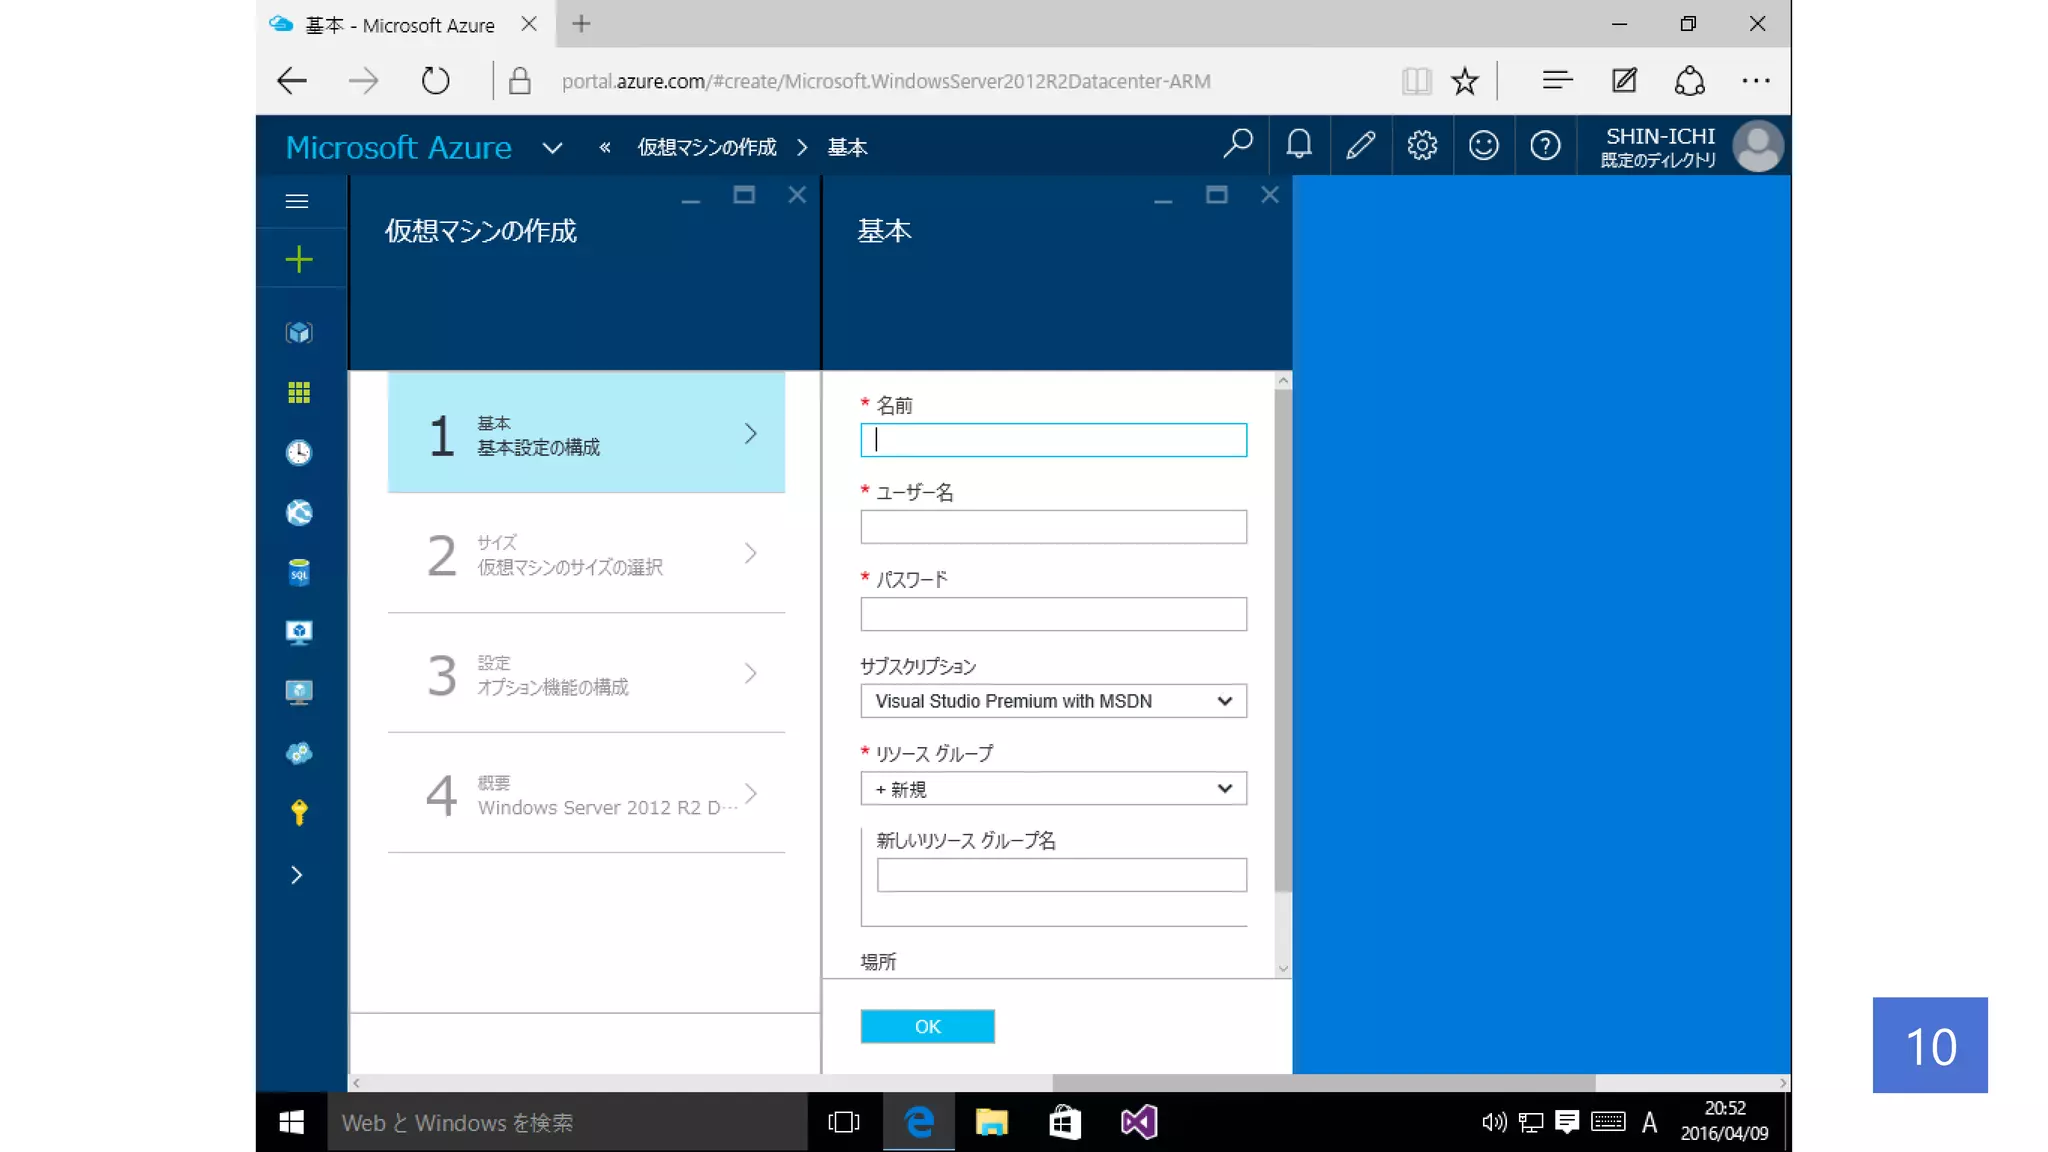Click the 基本 blade vertical scrollbar
Screen dimensions: 2048x1152
coord(1283,640)
